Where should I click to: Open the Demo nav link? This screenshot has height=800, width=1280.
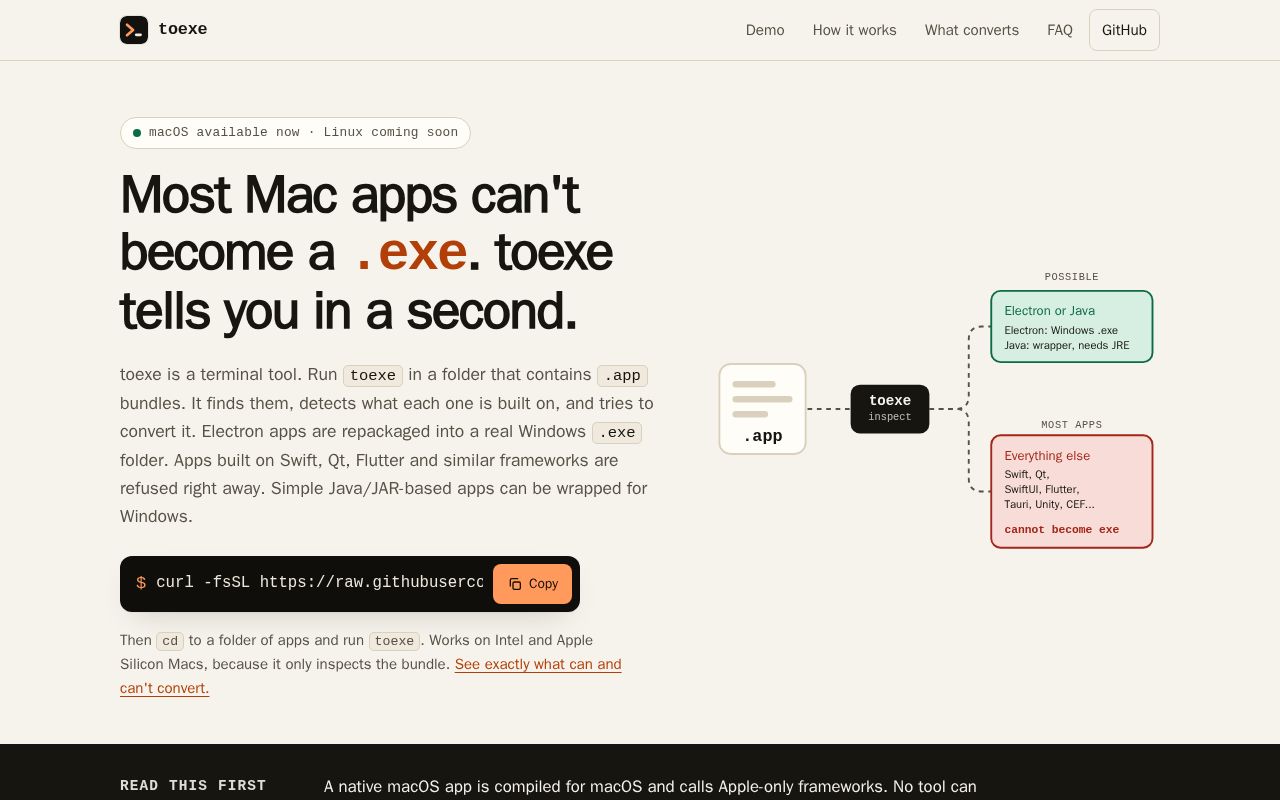click(765, 30)
